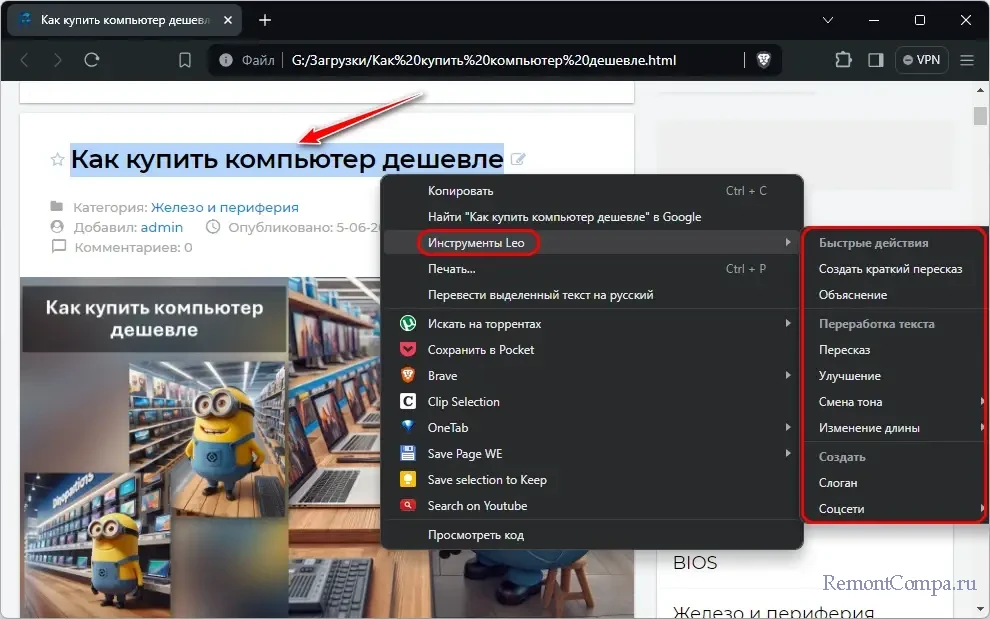990x619 pixels.
Task: Click the admin author link
Action: coord(161,227)
